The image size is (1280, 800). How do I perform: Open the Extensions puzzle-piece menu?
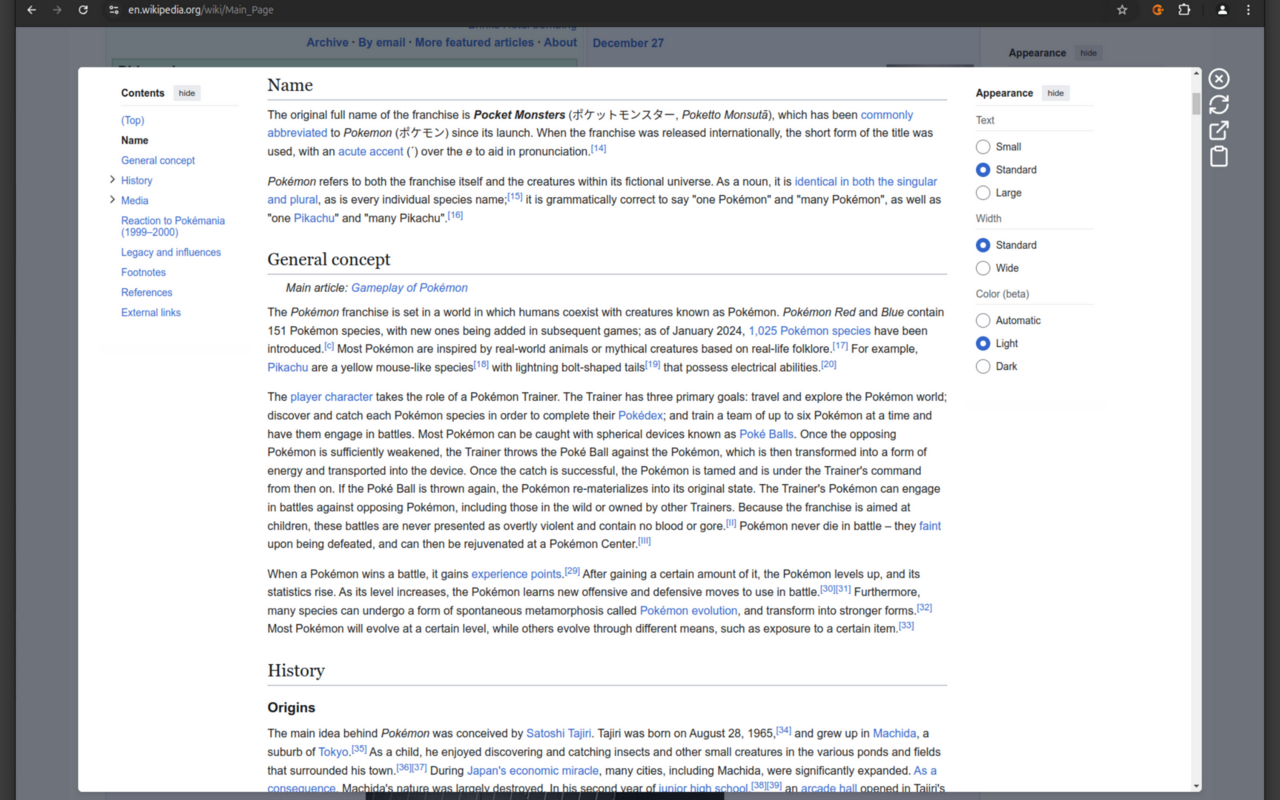pyautogui.click(x=1184, y=10)
